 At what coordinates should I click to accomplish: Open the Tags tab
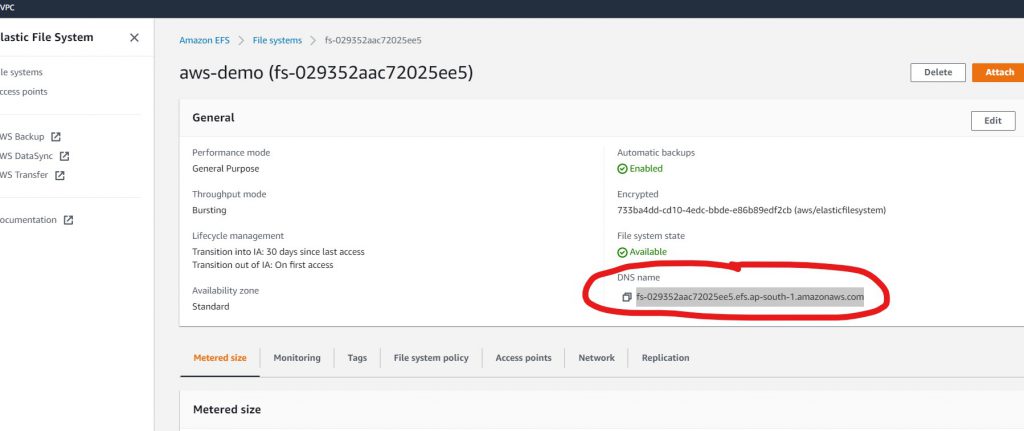[x=357, y=358]
